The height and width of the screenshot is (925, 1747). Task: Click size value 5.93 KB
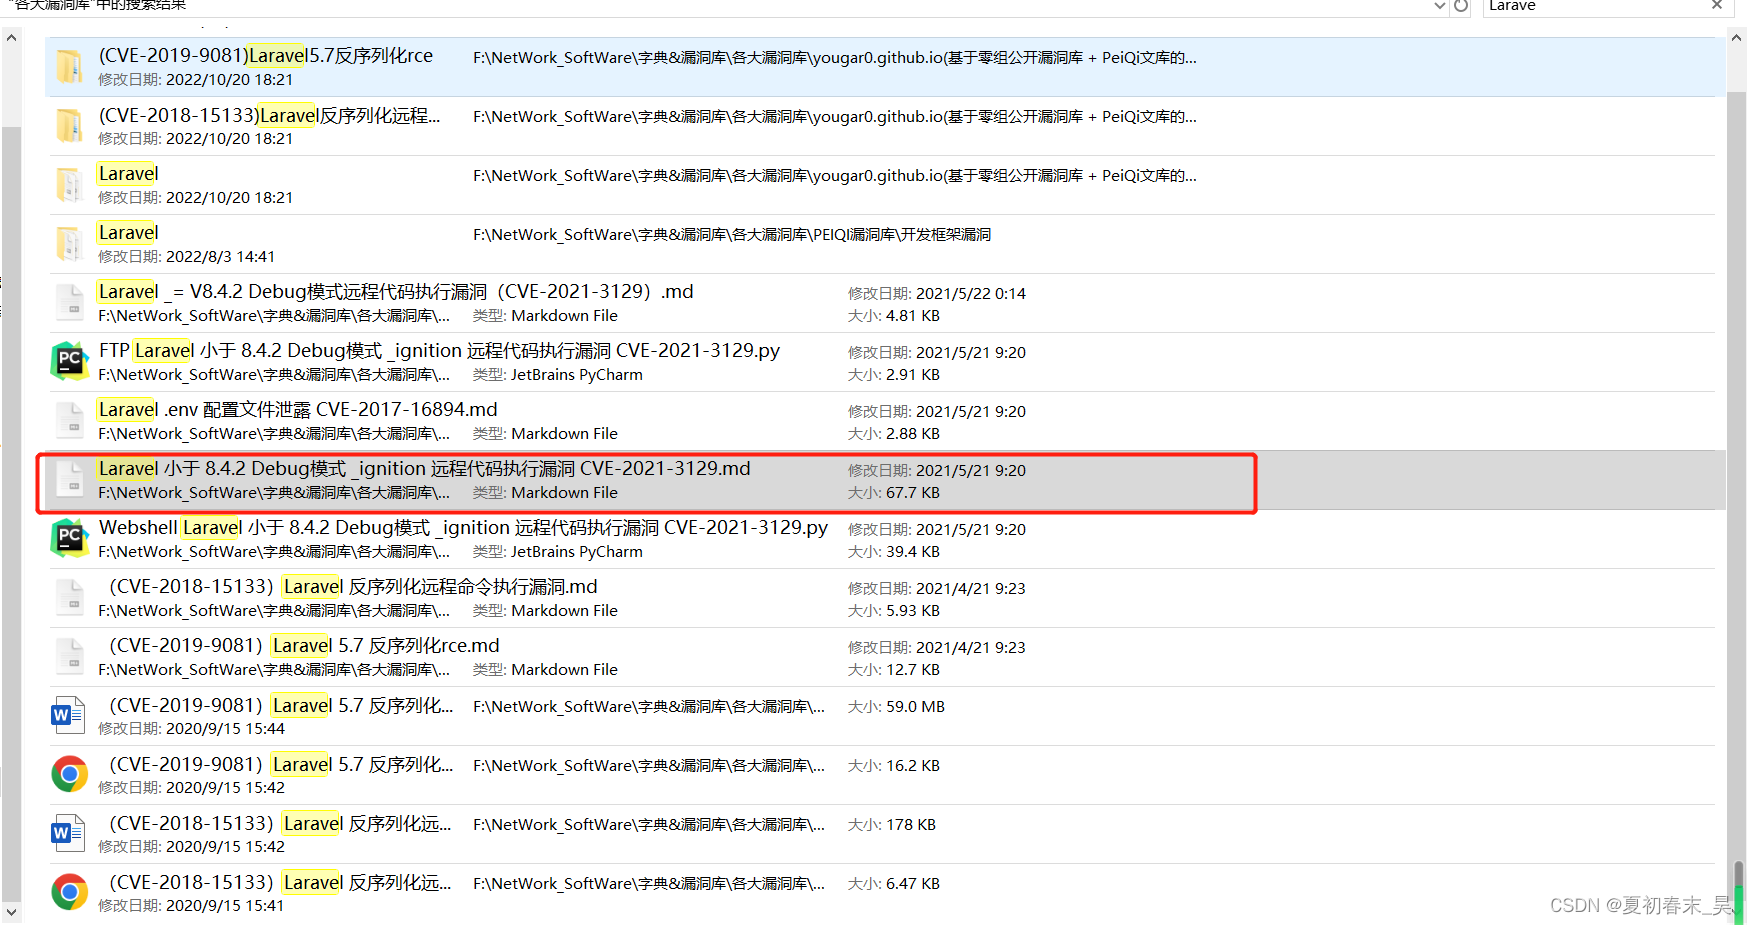pyautogui.click(x=913, y=611)
